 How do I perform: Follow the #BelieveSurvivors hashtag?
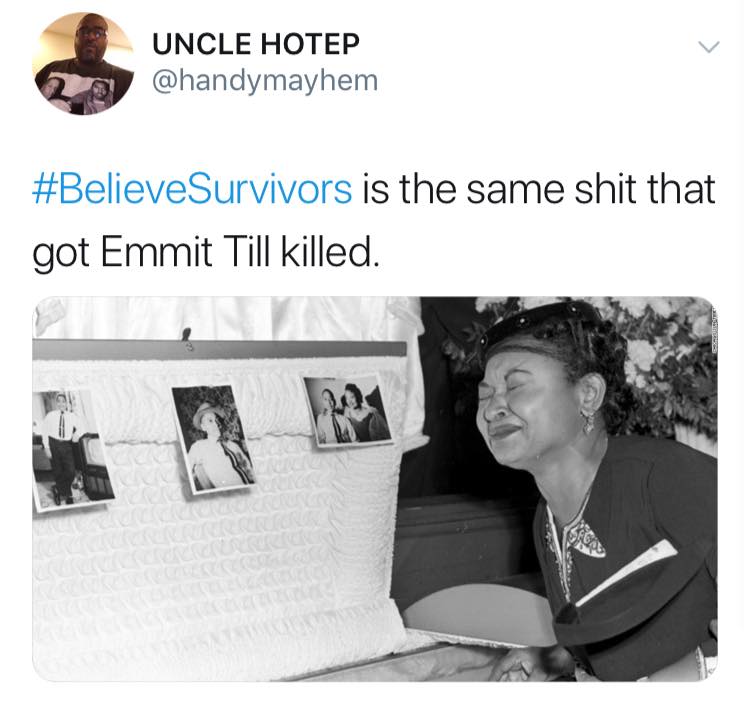tap(192, 189)
